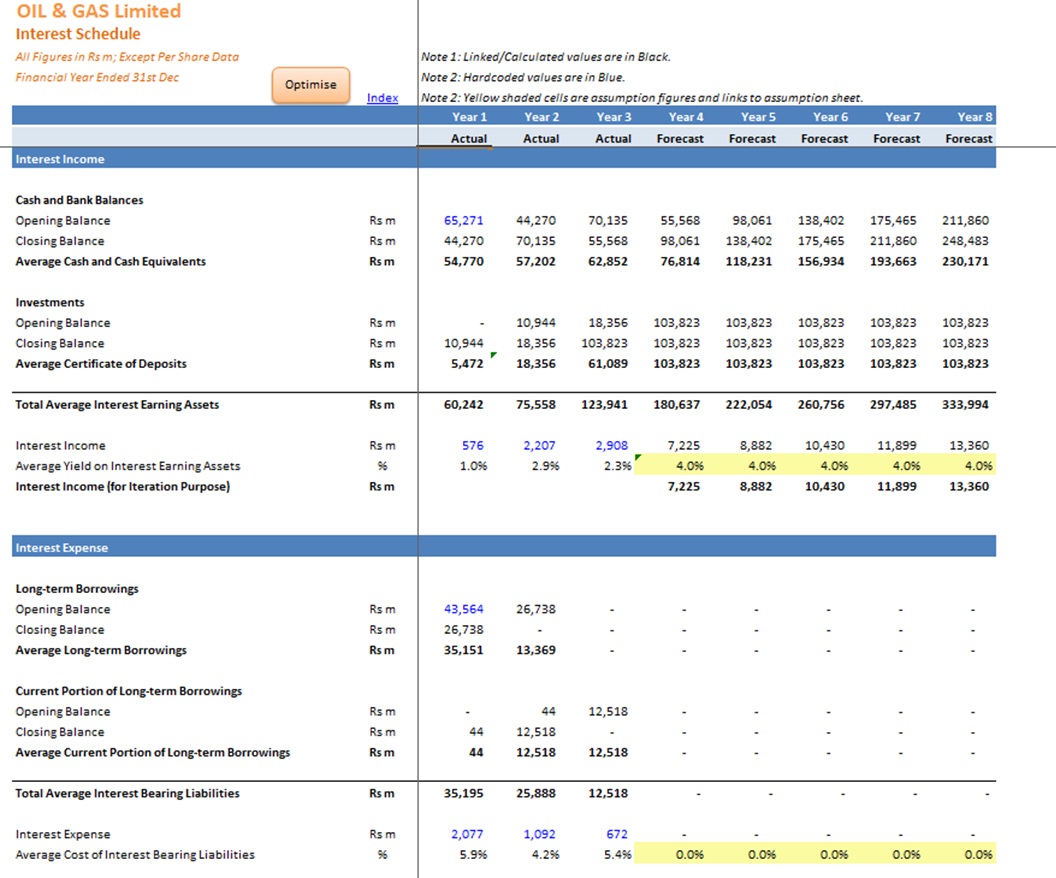Image resolution: width=1056 pixels, height=878 pixels.
Task: Click the Long-term Borrowings subsection label
Action: click(x=77, y=588)
